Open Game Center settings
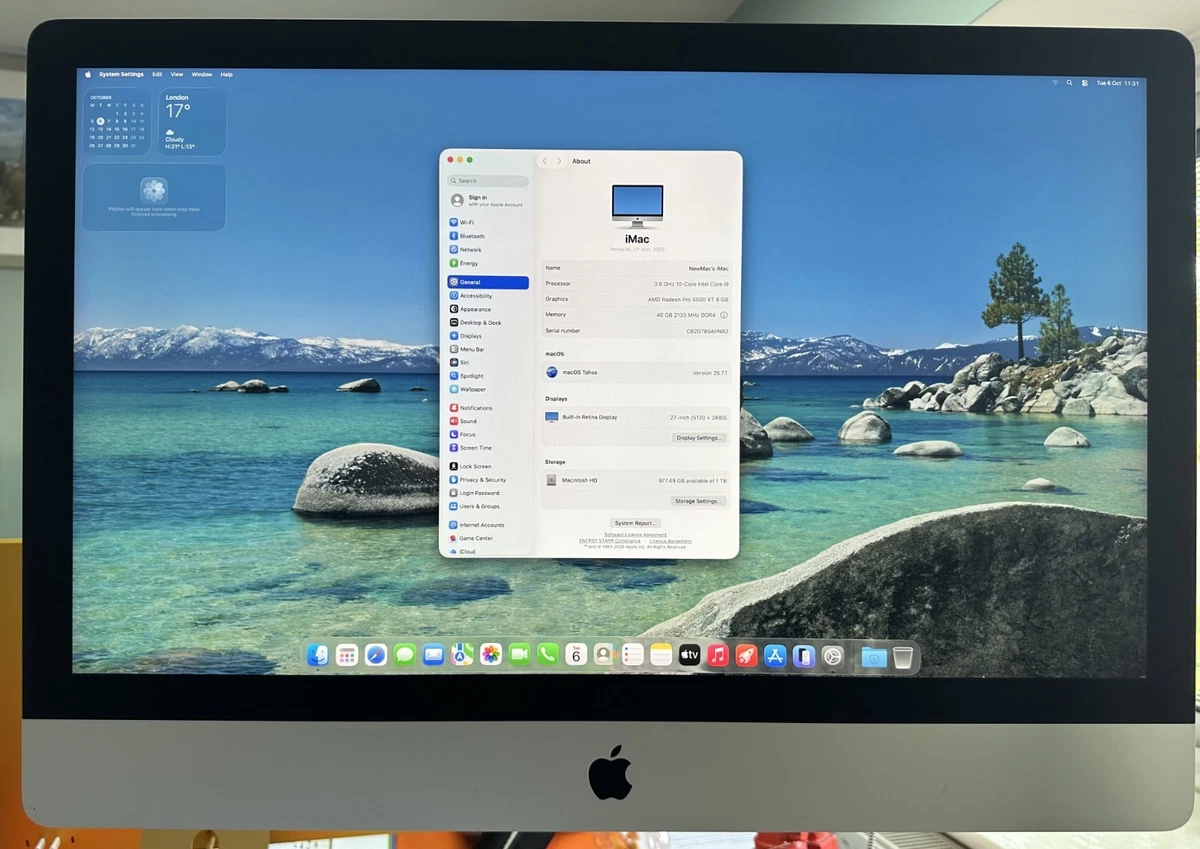The width and height of the screenshot is (1200, 849). (x=488, y=538)
